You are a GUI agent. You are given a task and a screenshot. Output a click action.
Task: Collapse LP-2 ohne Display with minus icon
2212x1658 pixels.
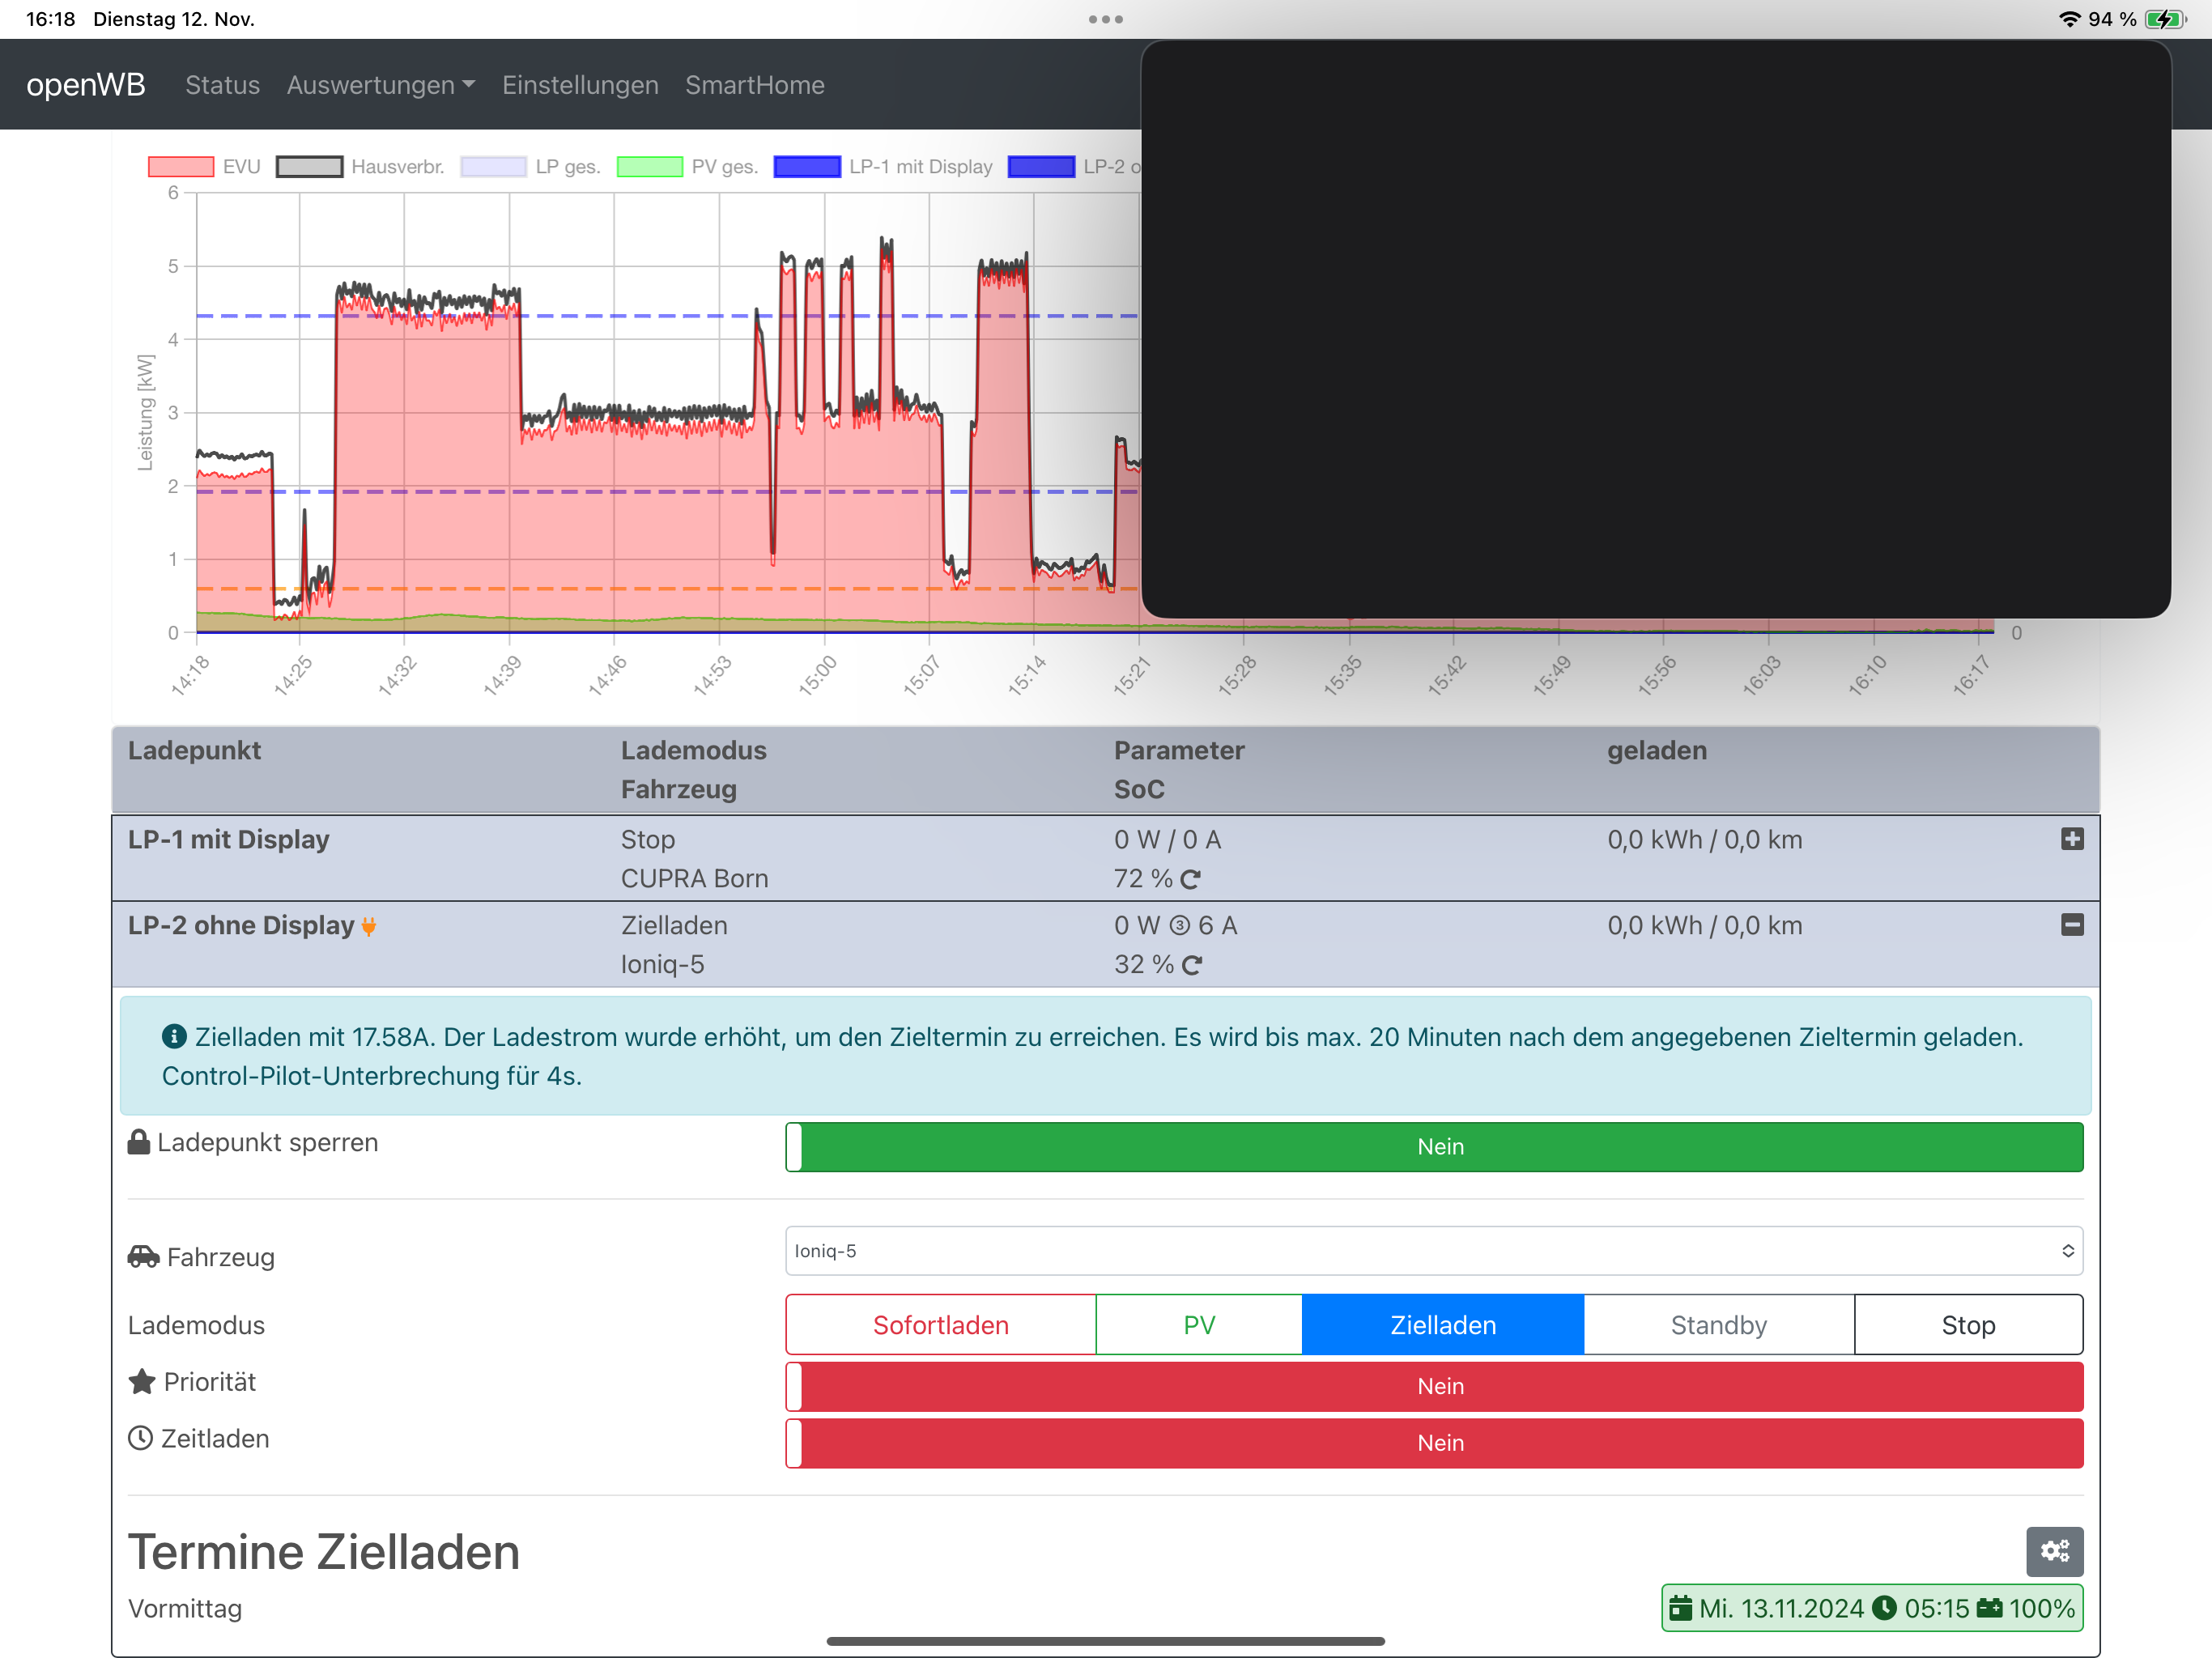(x=2071, y=925)
